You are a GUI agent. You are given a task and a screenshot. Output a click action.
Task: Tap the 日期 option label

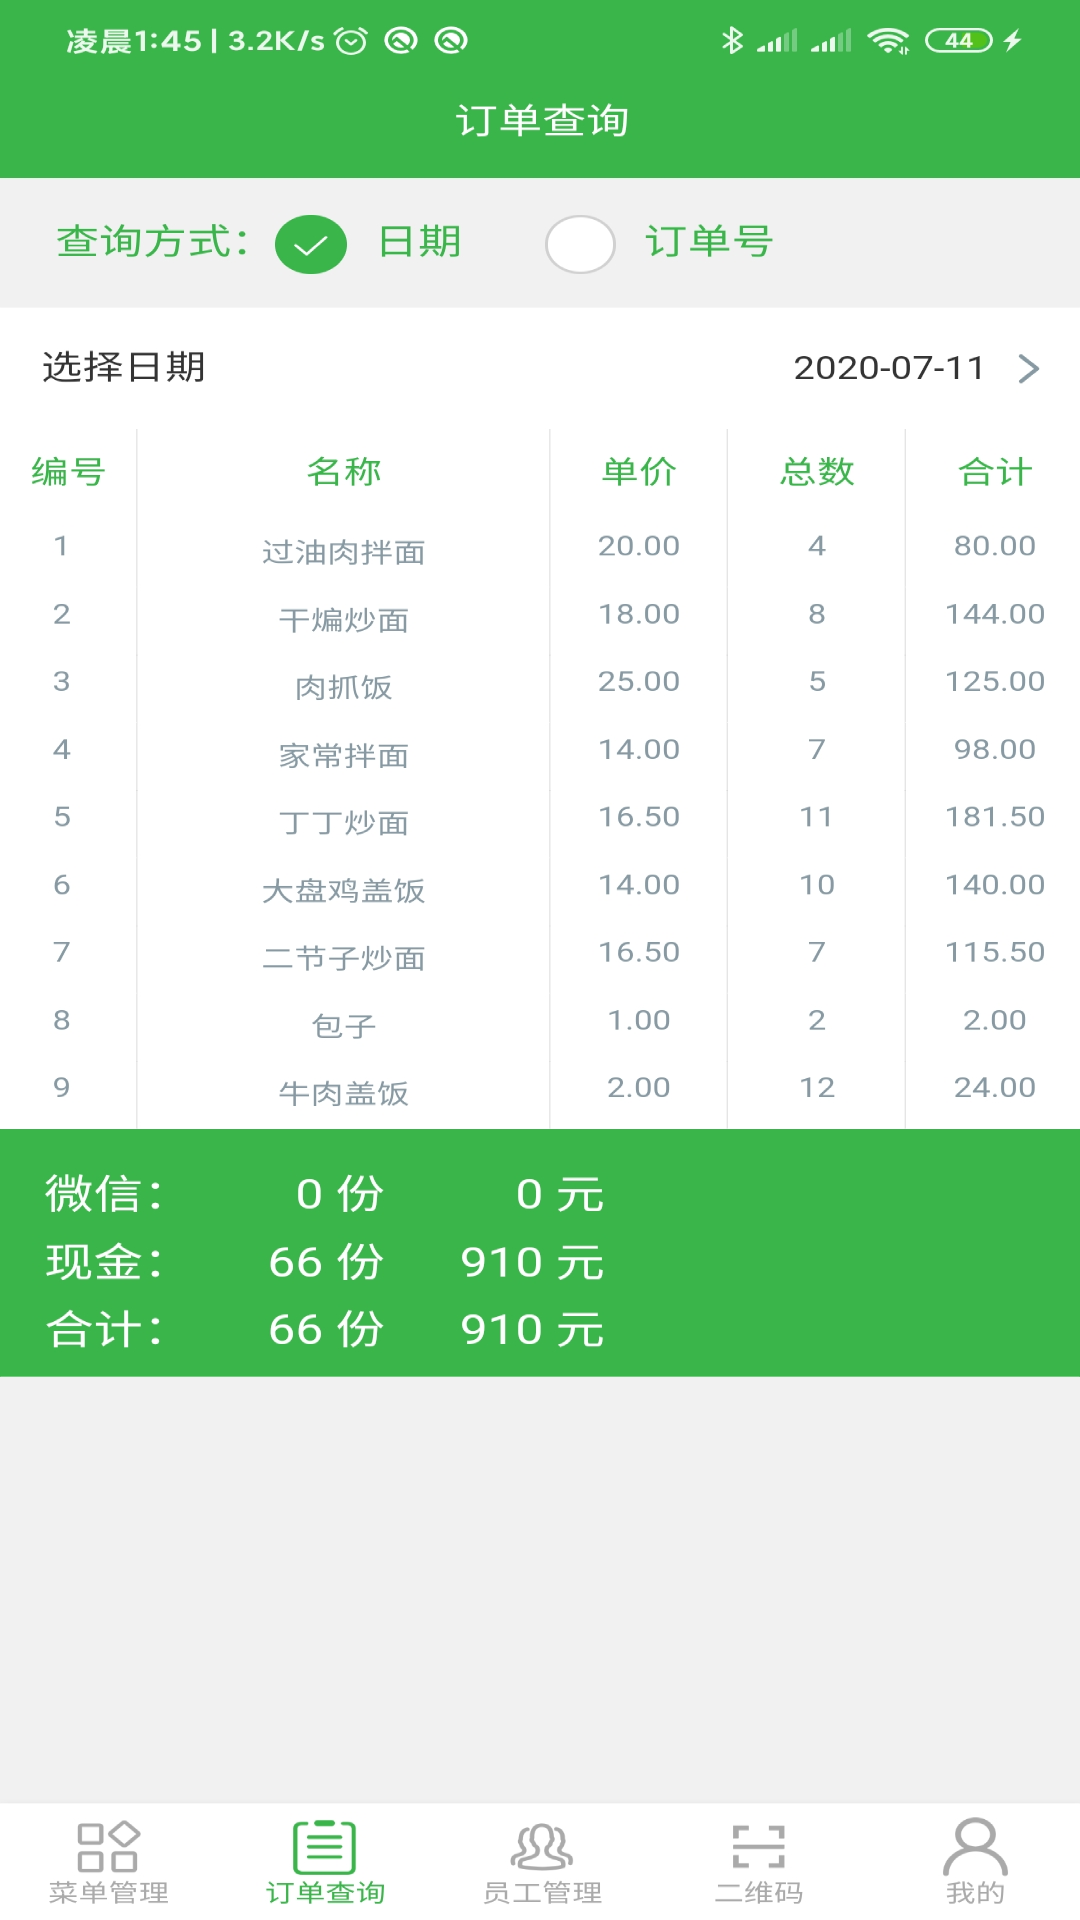(419, 242)
